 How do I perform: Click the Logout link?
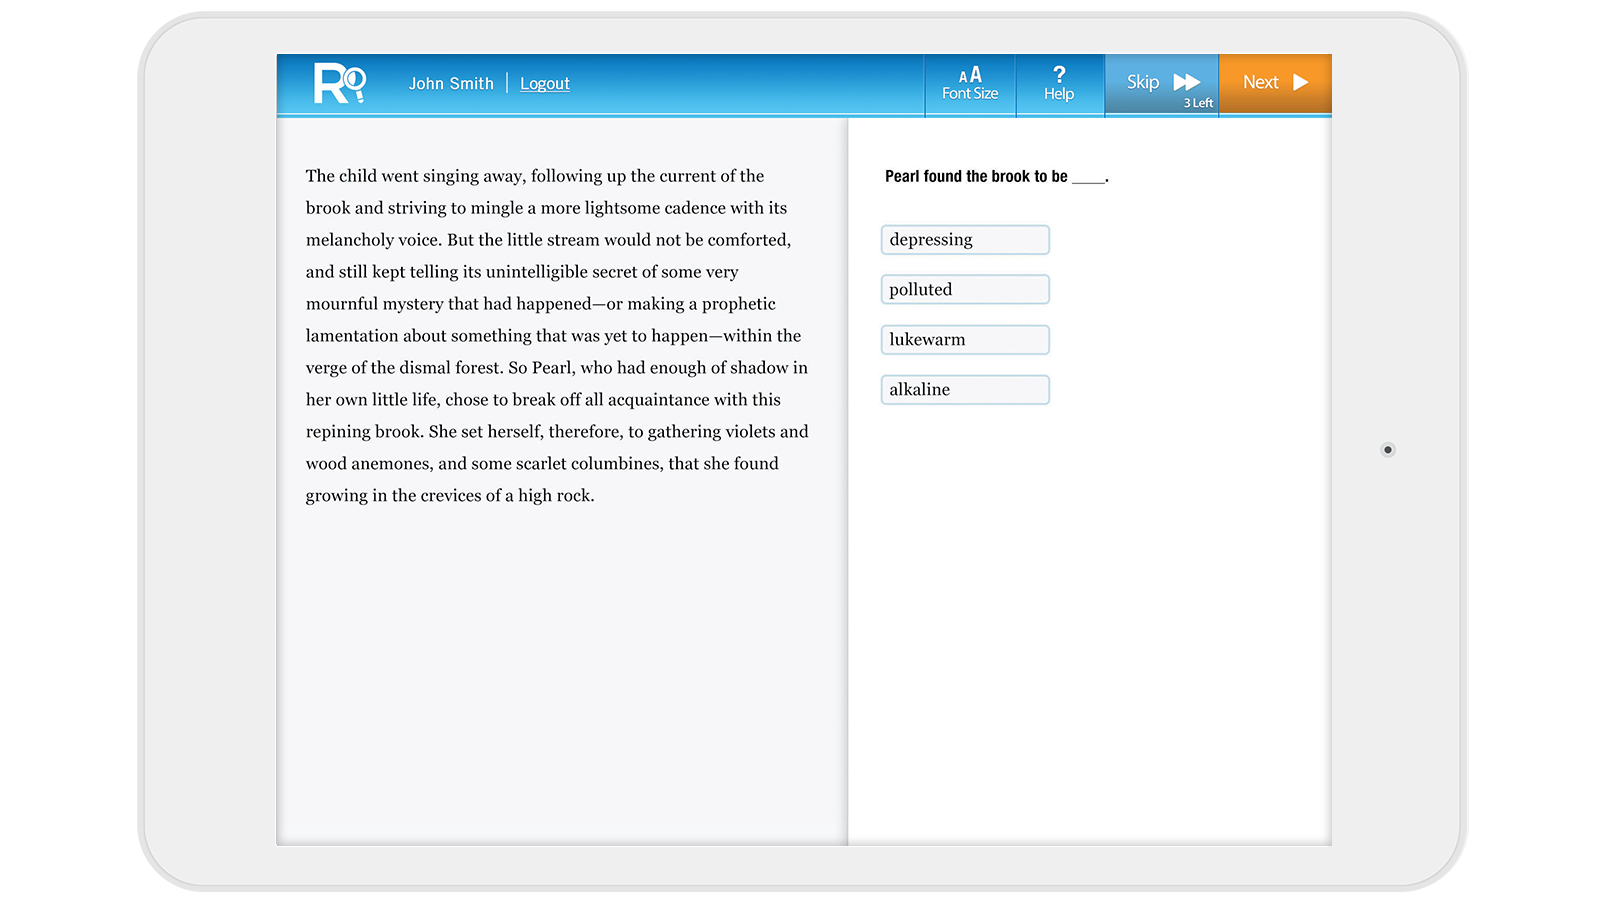545,83
